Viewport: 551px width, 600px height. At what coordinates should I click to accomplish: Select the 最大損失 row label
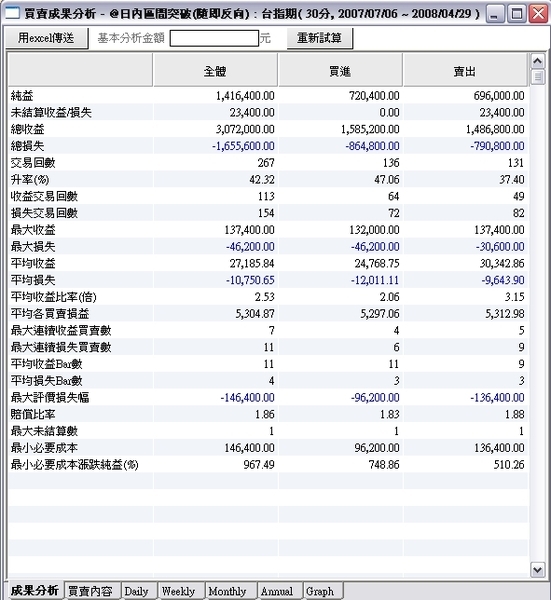click(33, 247)
